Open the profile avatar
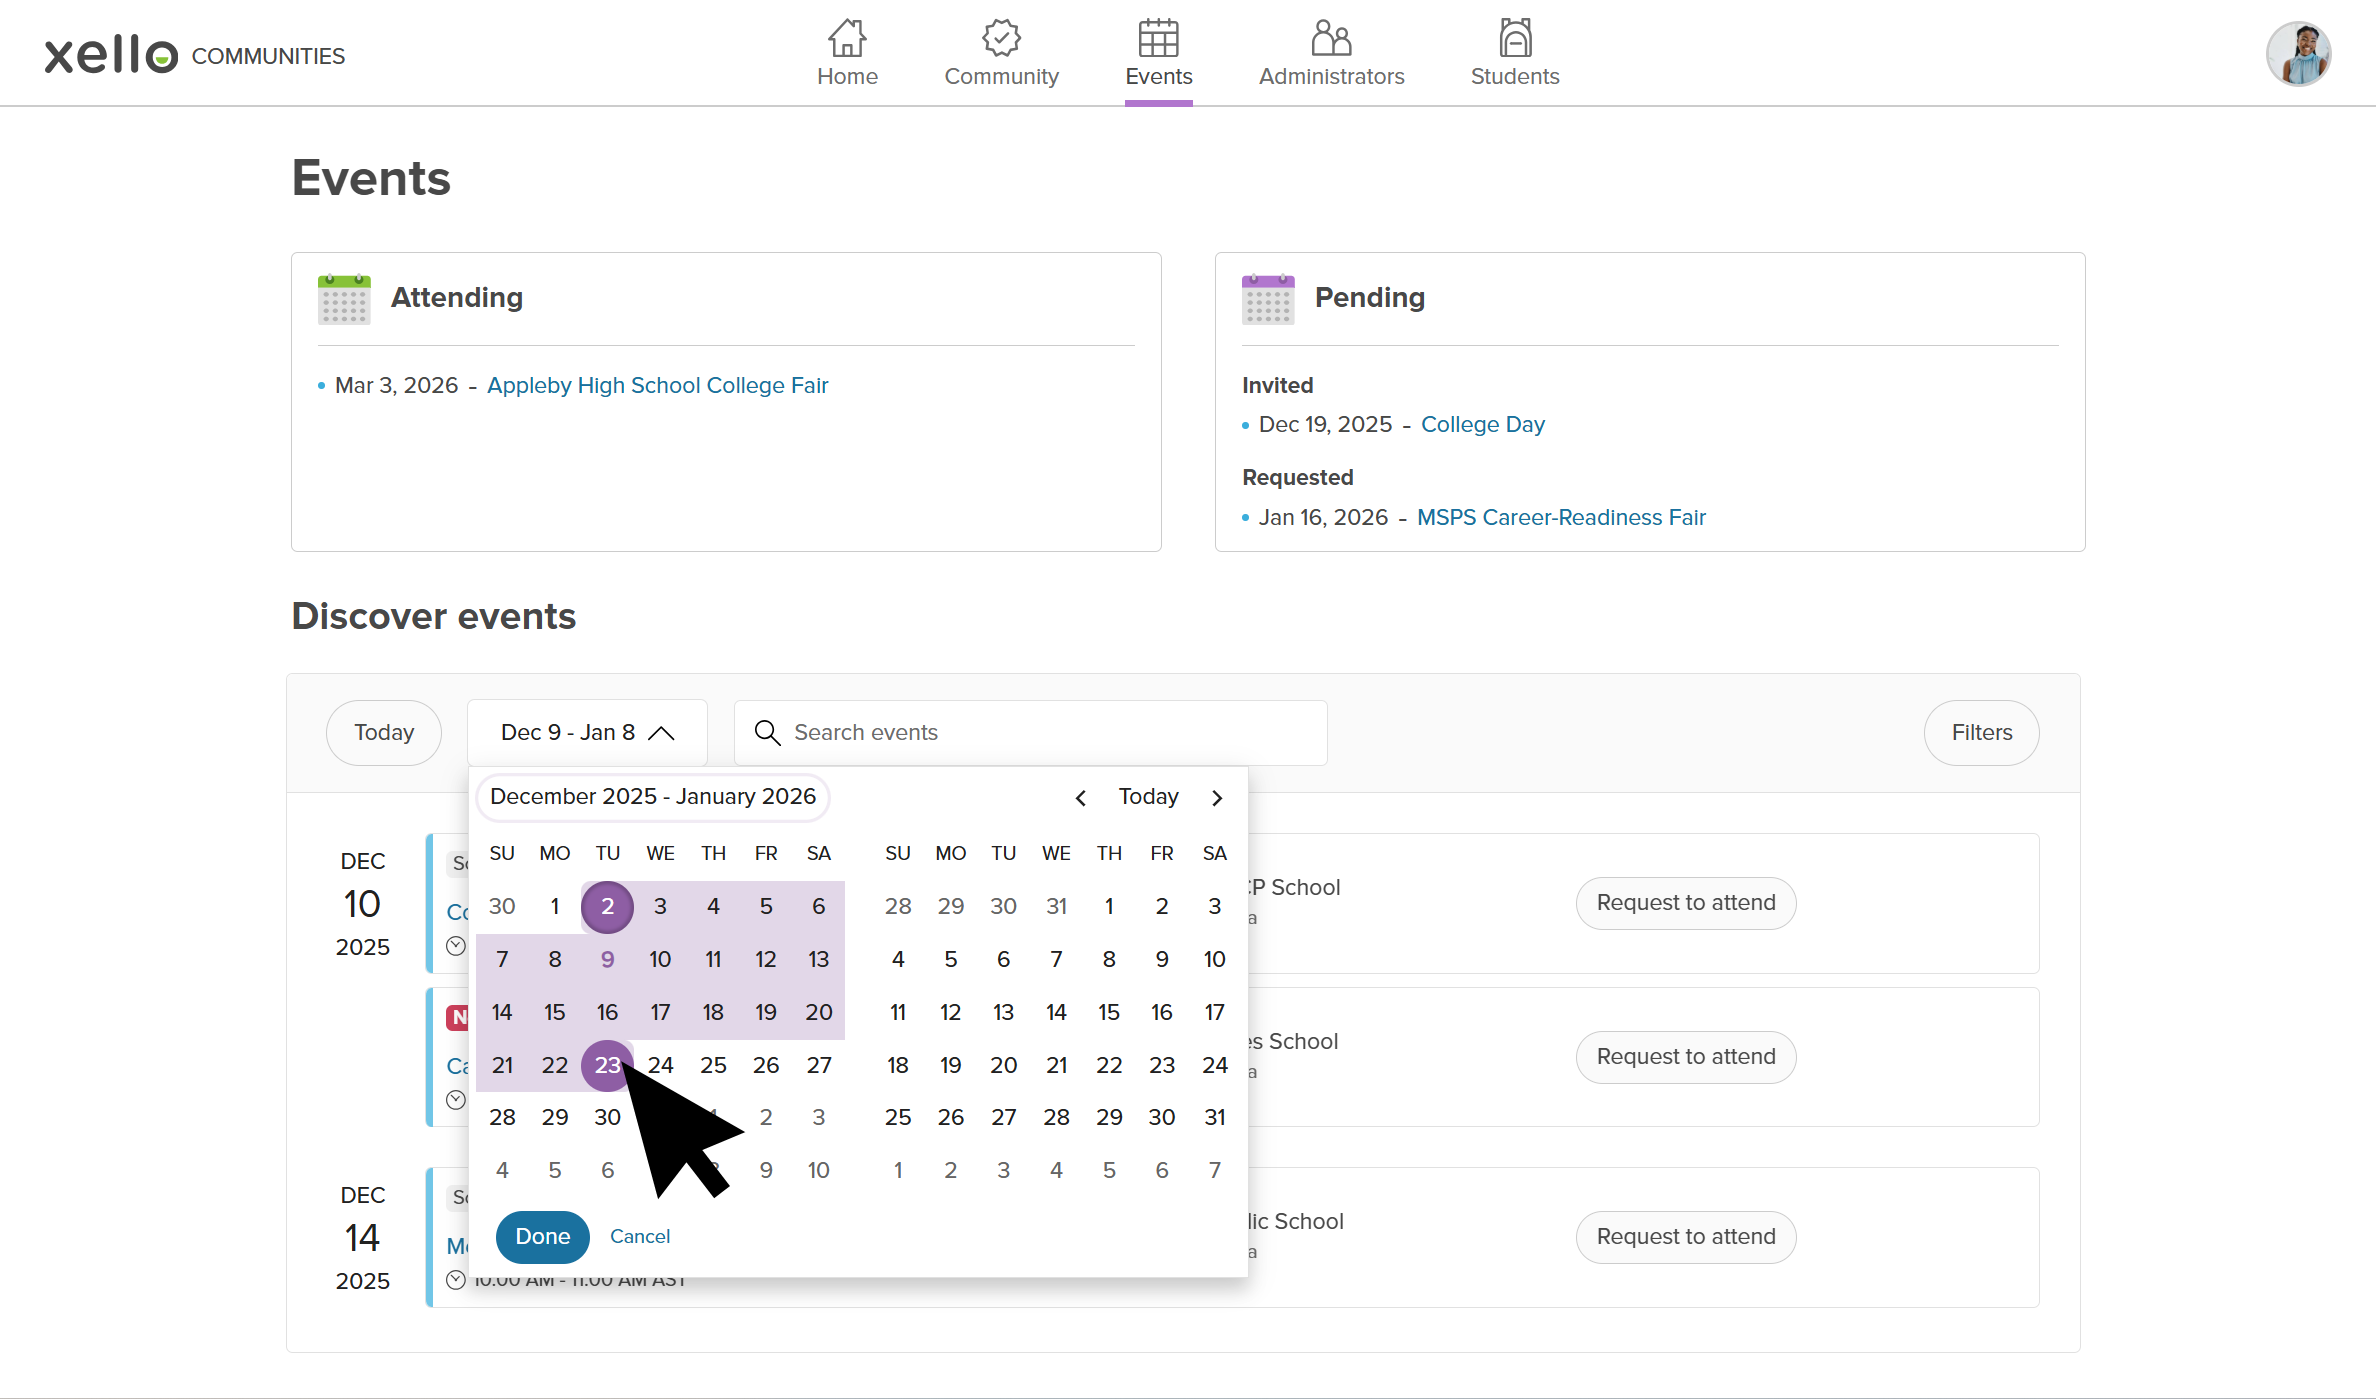2376x1399 pixels. pos(2298,53)
